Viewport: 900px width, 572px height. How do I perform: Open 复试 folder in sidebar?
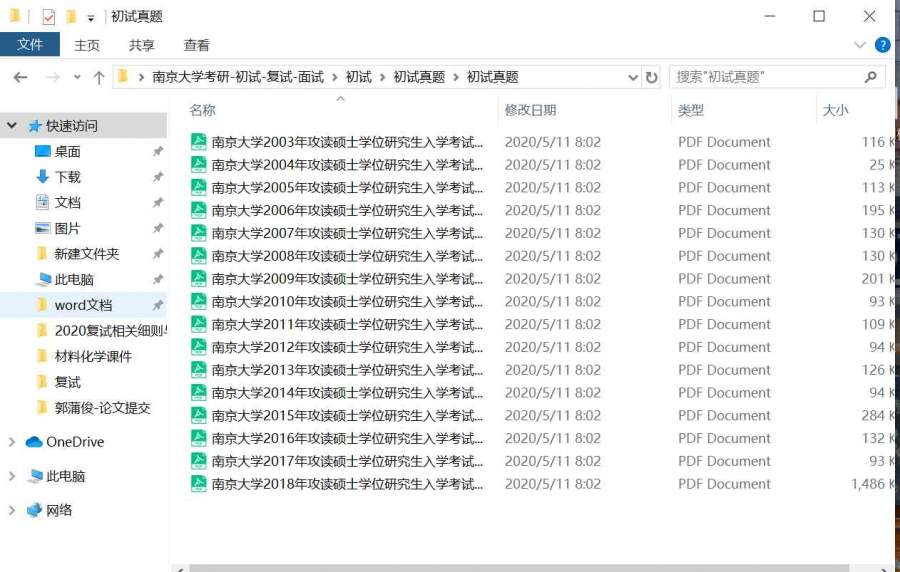pos(67,382)
